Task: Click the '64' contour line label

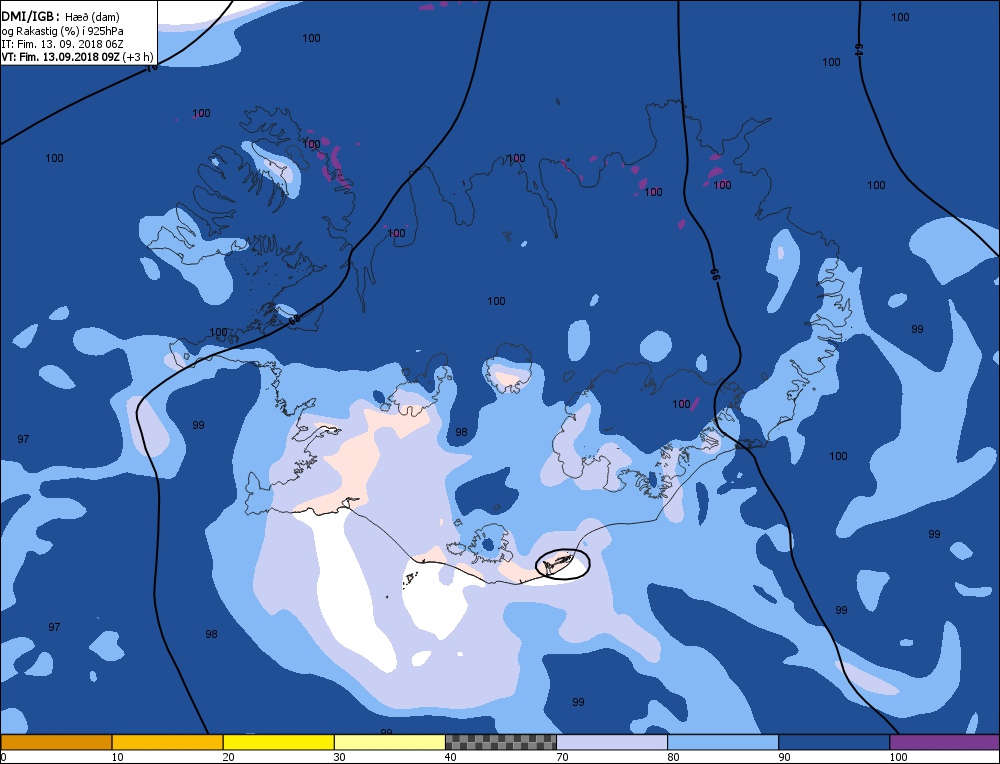Action: click(x=858, y=50)
